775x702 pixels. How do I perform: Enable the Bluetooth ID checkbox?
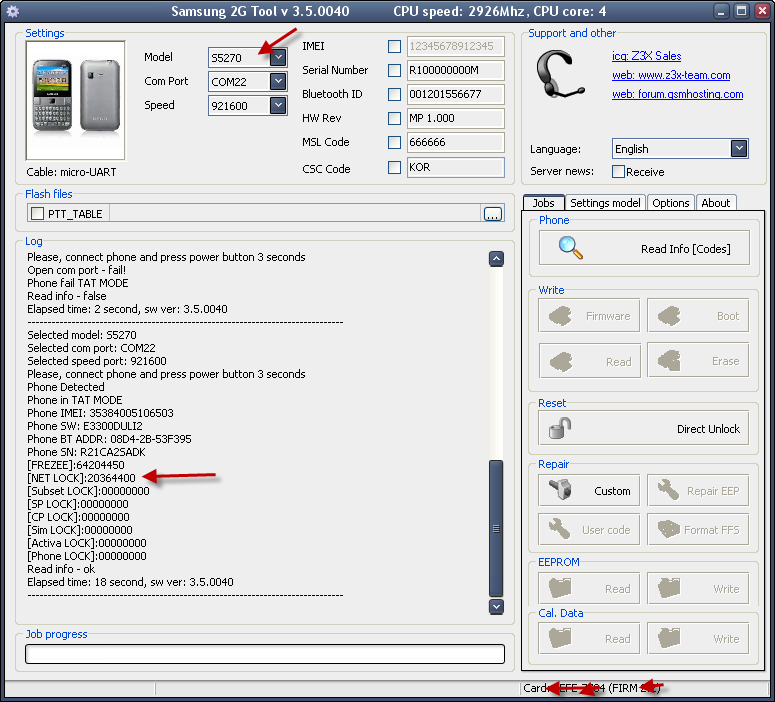click(x=394, y=94)
